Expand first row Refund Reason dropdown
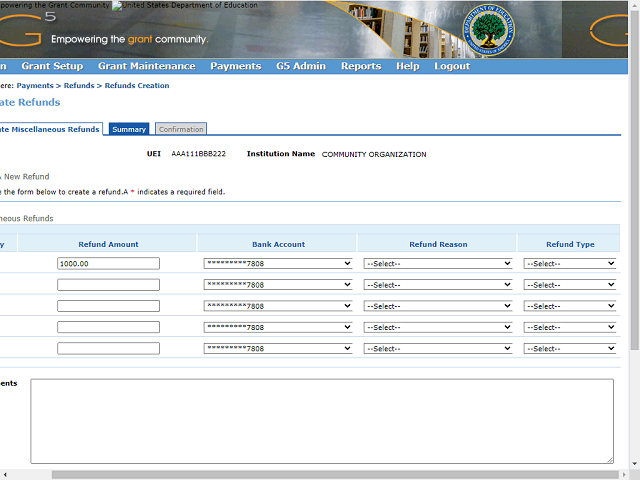Screen dimensions: 640x480 coord(437,264)
